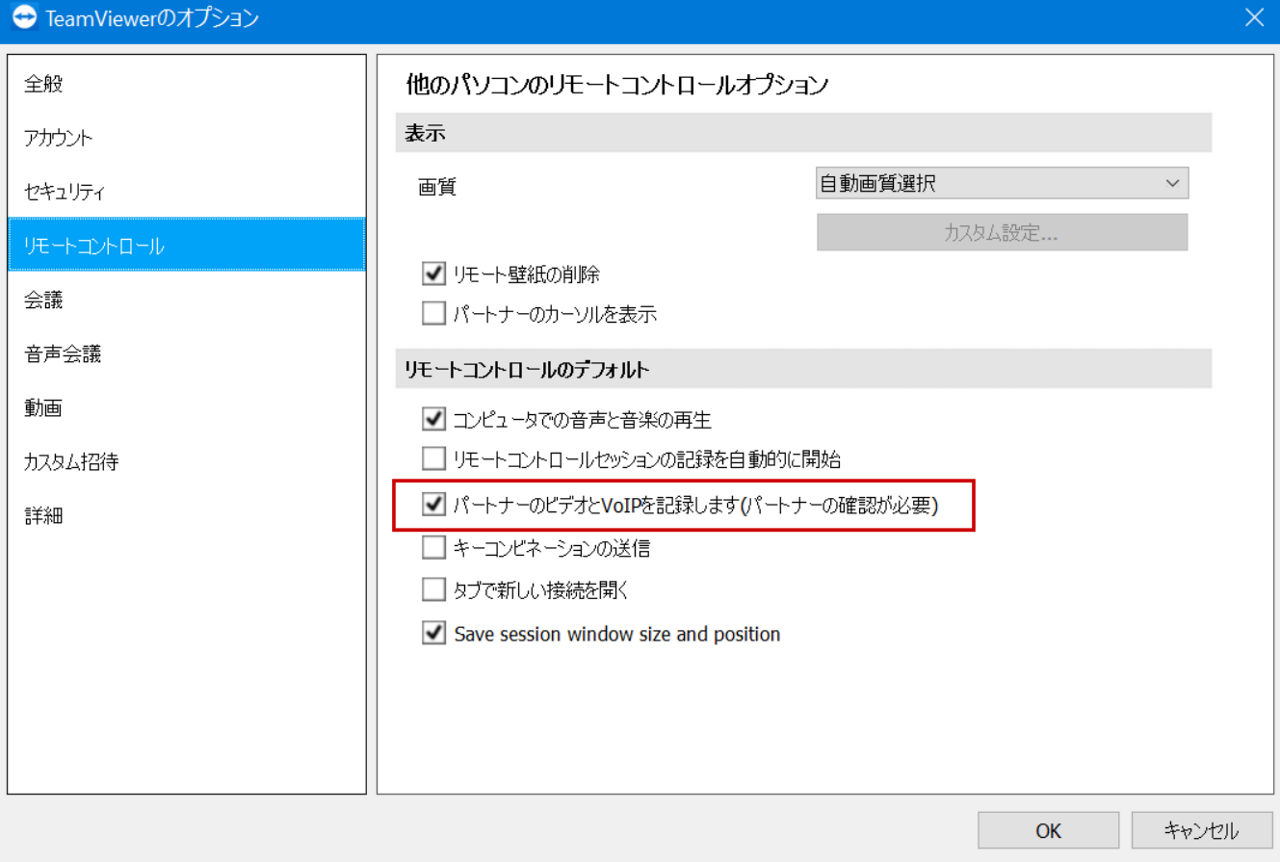Uncheck Save session window size and position
Viewport: 1280px width, 862px height.
tap(434, 634)
